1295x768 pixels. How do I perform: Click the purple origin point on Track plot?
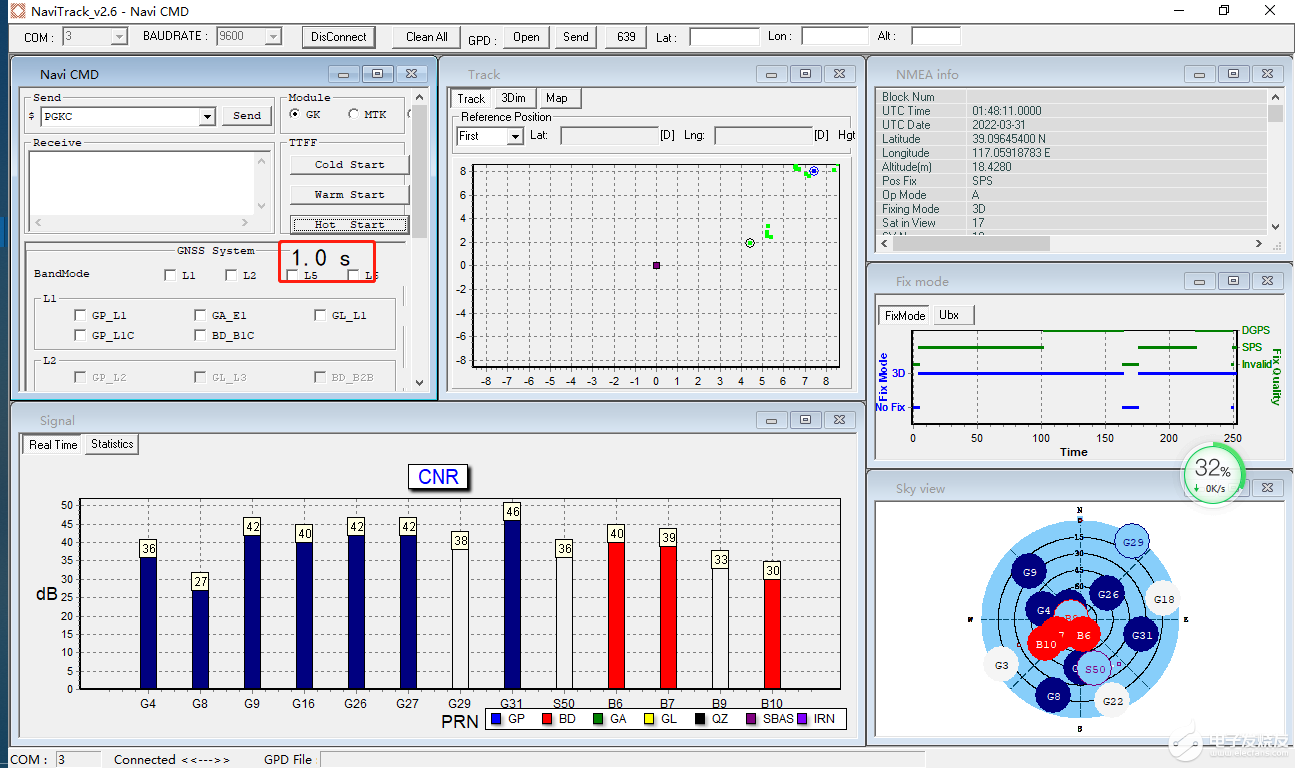point(656,265)
